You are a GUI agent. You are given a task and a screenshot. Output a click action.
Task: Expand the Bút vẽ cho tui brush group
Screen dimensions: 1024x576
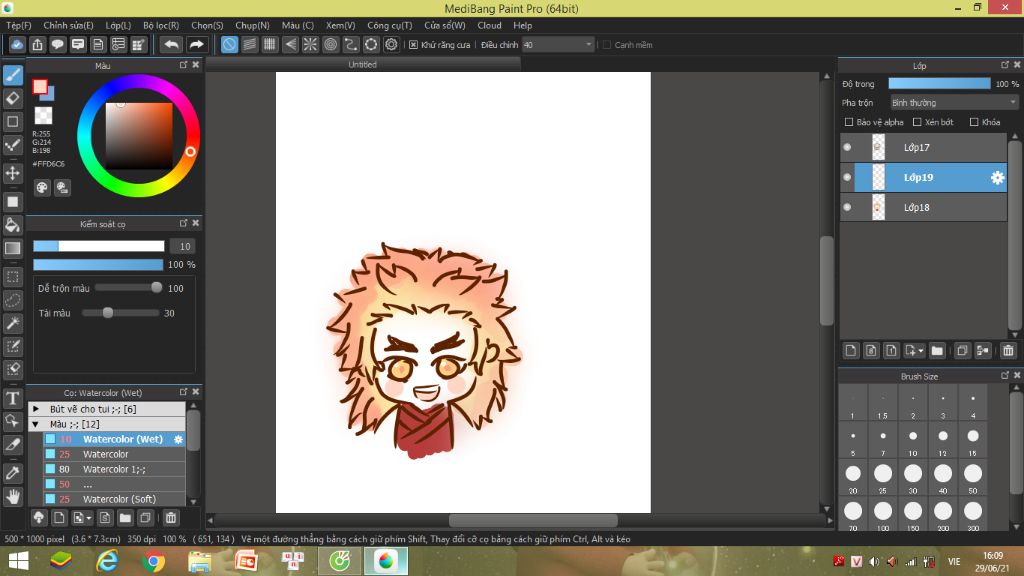click(x=36, y=409)
